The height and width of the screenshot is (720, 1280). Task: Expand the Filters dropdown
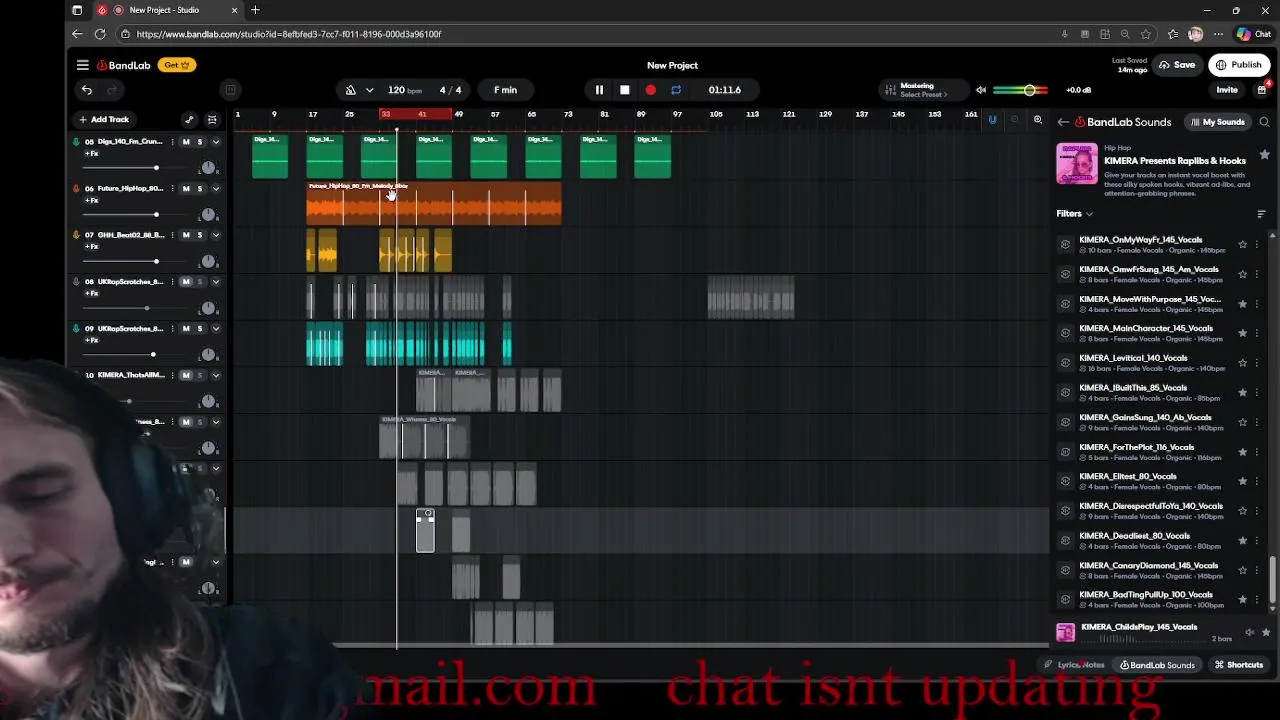pos(1075,214)
